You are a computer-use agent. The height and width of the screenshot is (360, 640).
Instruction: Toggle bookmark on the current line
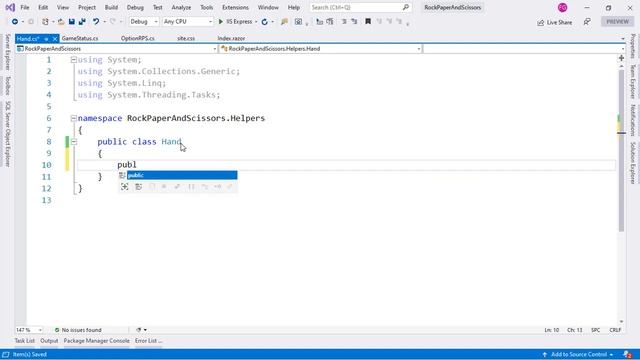pyautogui.click(x=368, y=22)
